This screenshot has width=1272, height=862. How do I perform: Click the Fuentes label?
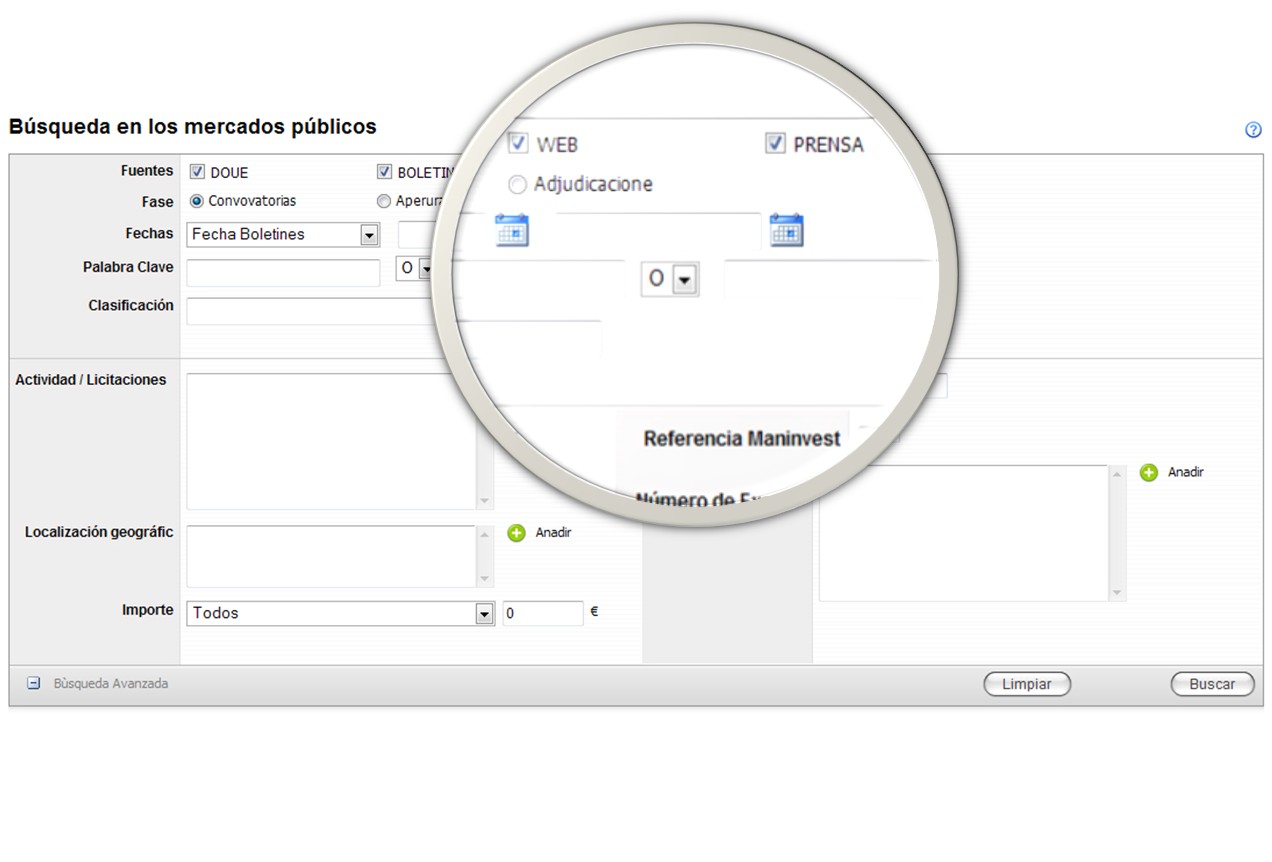click(x=147, y=171)
